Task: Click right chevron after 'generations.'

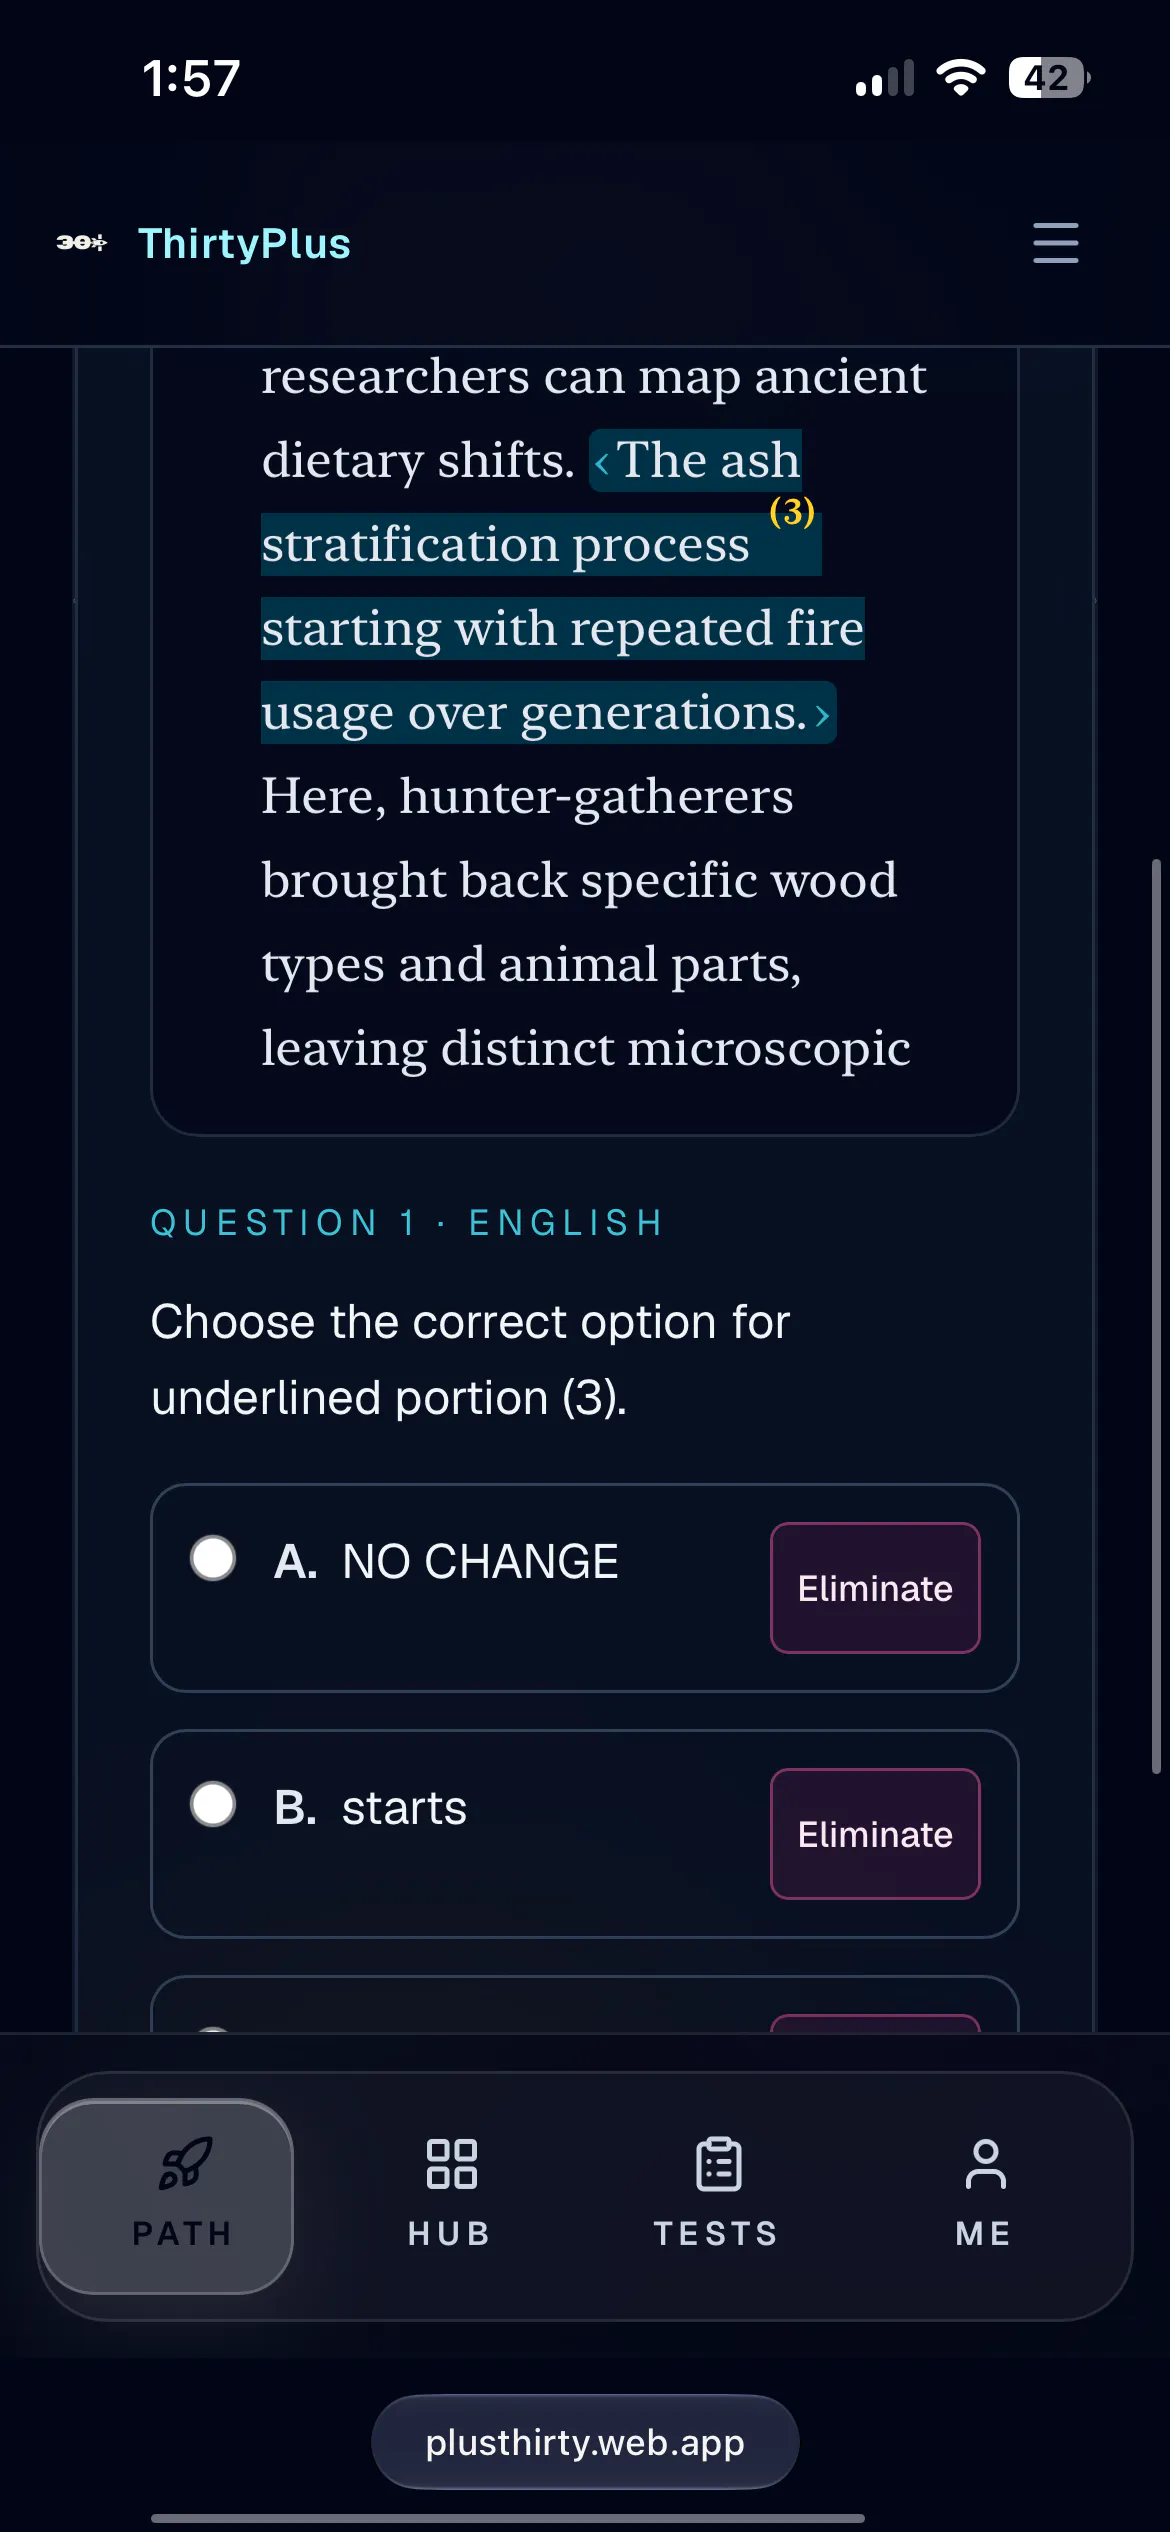Action: (822, 715)
